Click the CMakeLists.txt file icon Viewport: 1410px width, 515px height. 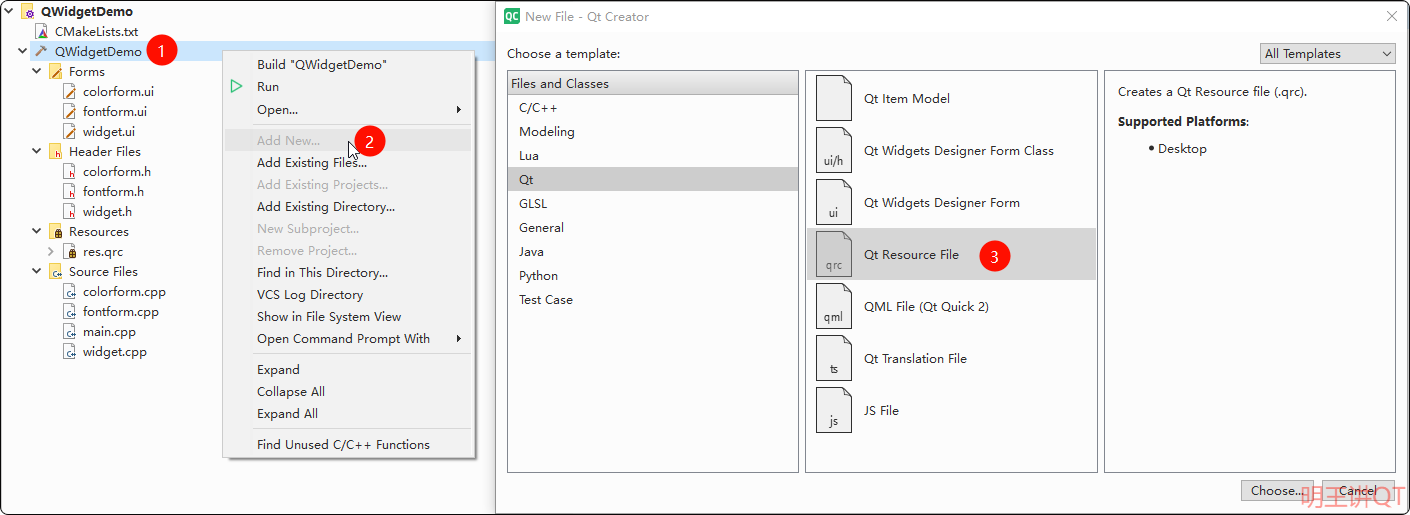[x=42, y=32]
